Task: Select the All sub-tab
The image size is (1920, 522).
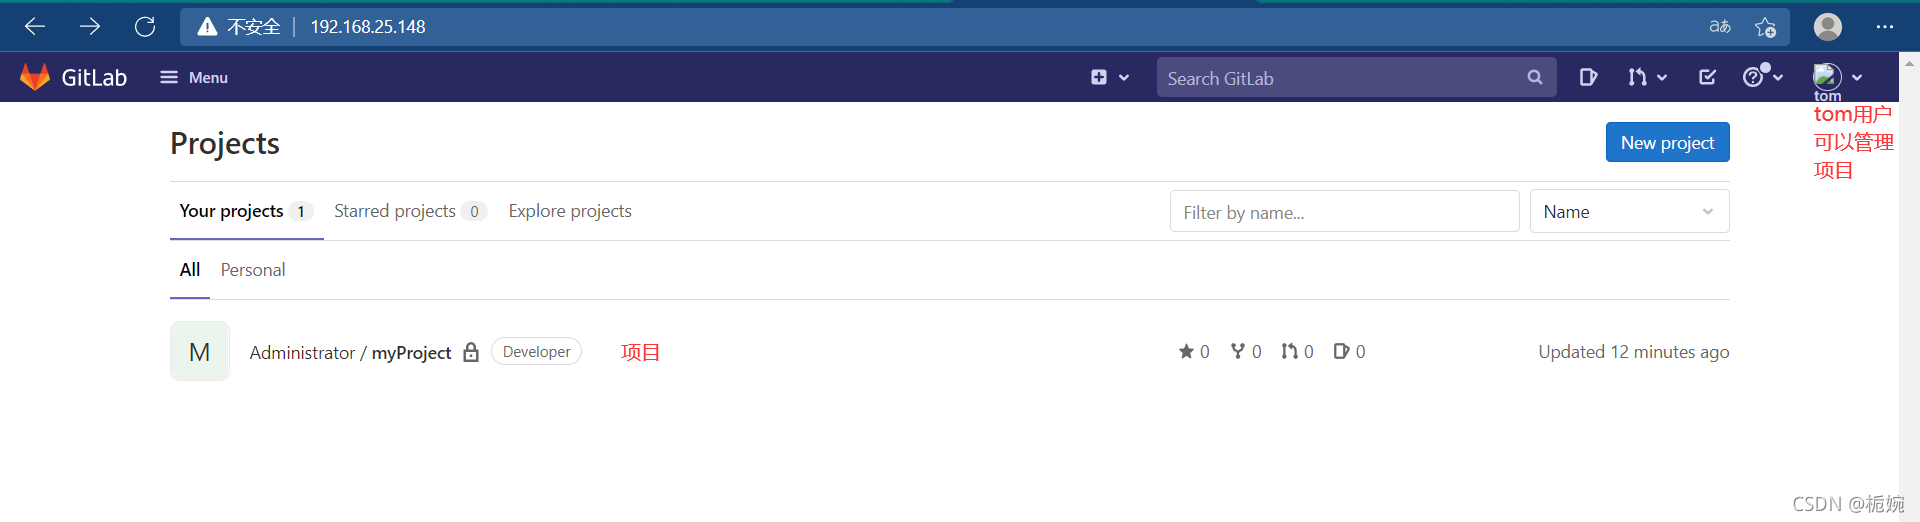Action: pyautogui.click(x=190, y=270)
